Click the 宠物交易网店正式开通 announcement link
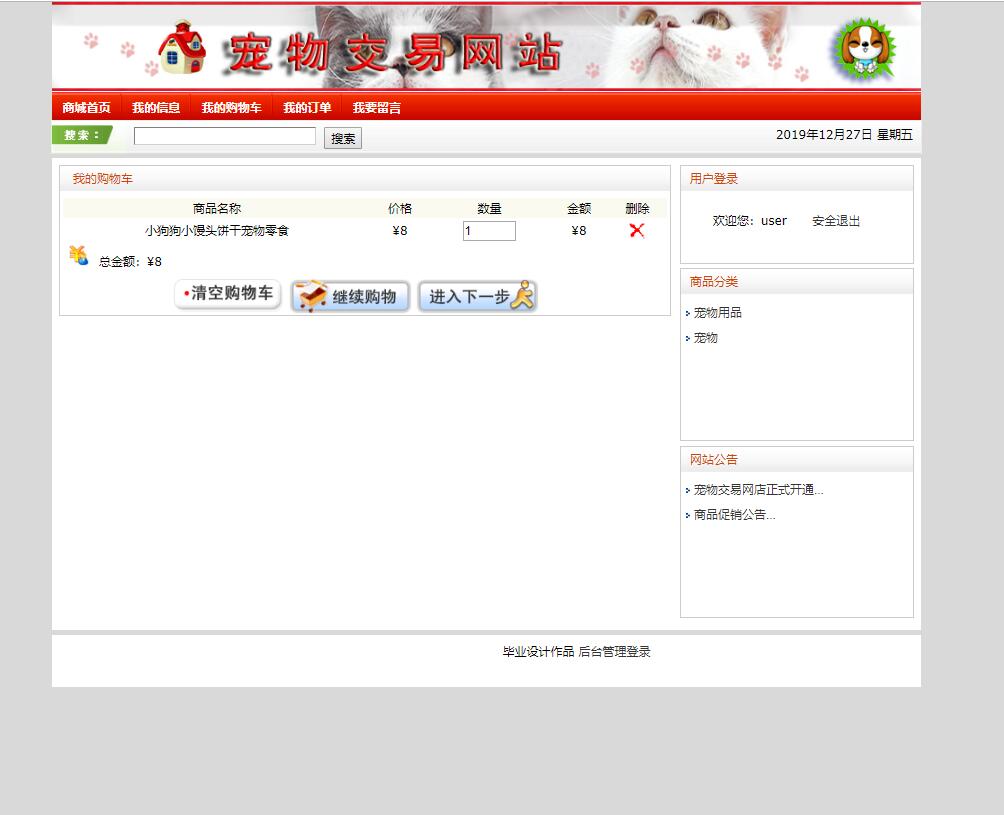1004x815 pixels. (x=756, y=489)
